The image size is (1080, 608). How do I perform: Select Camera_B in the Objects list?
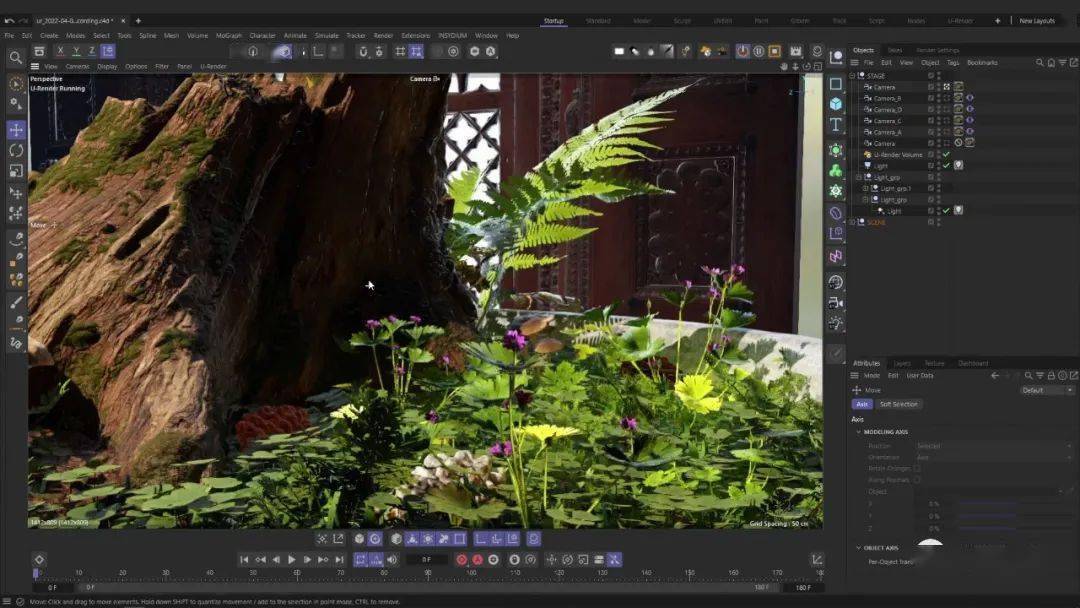[x=887, y=98]
